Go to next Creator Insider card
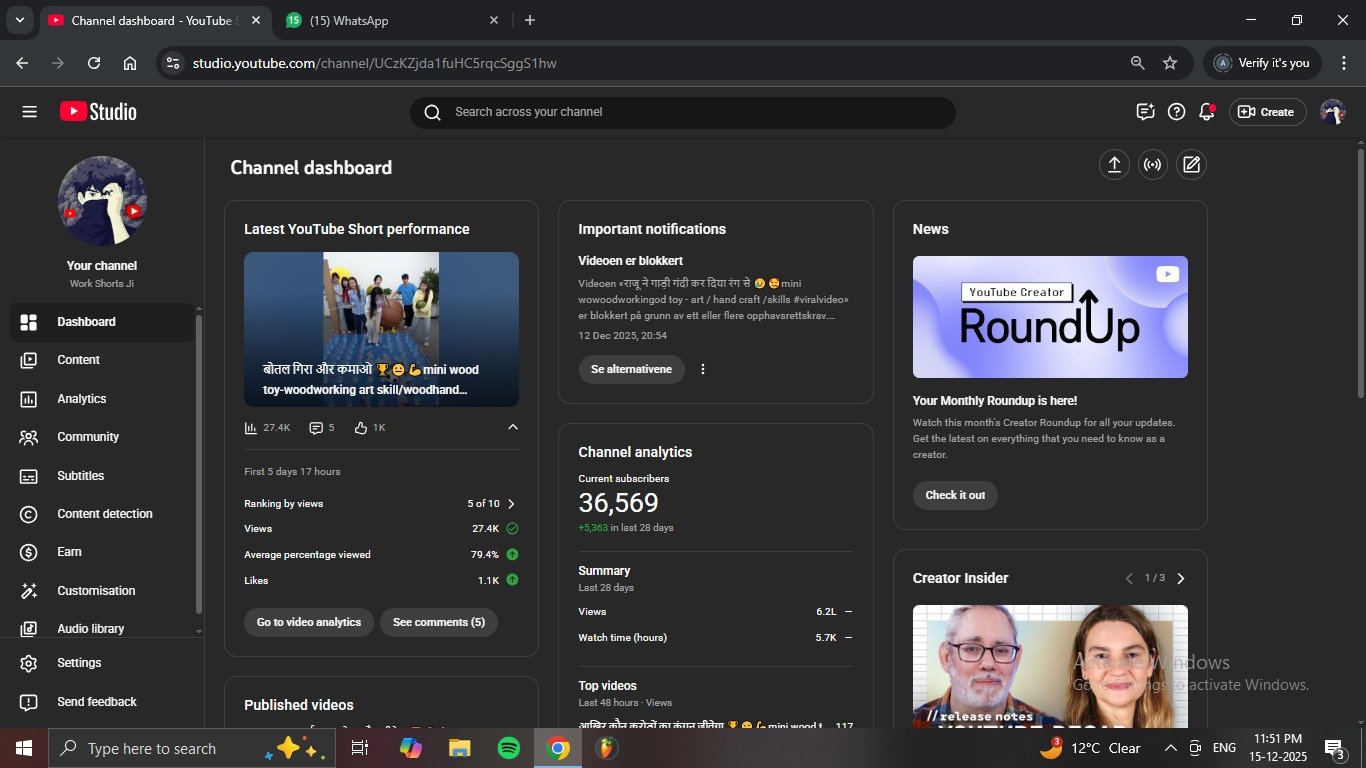Screen dimensions: 1366x768 [x=1181, y=578]
